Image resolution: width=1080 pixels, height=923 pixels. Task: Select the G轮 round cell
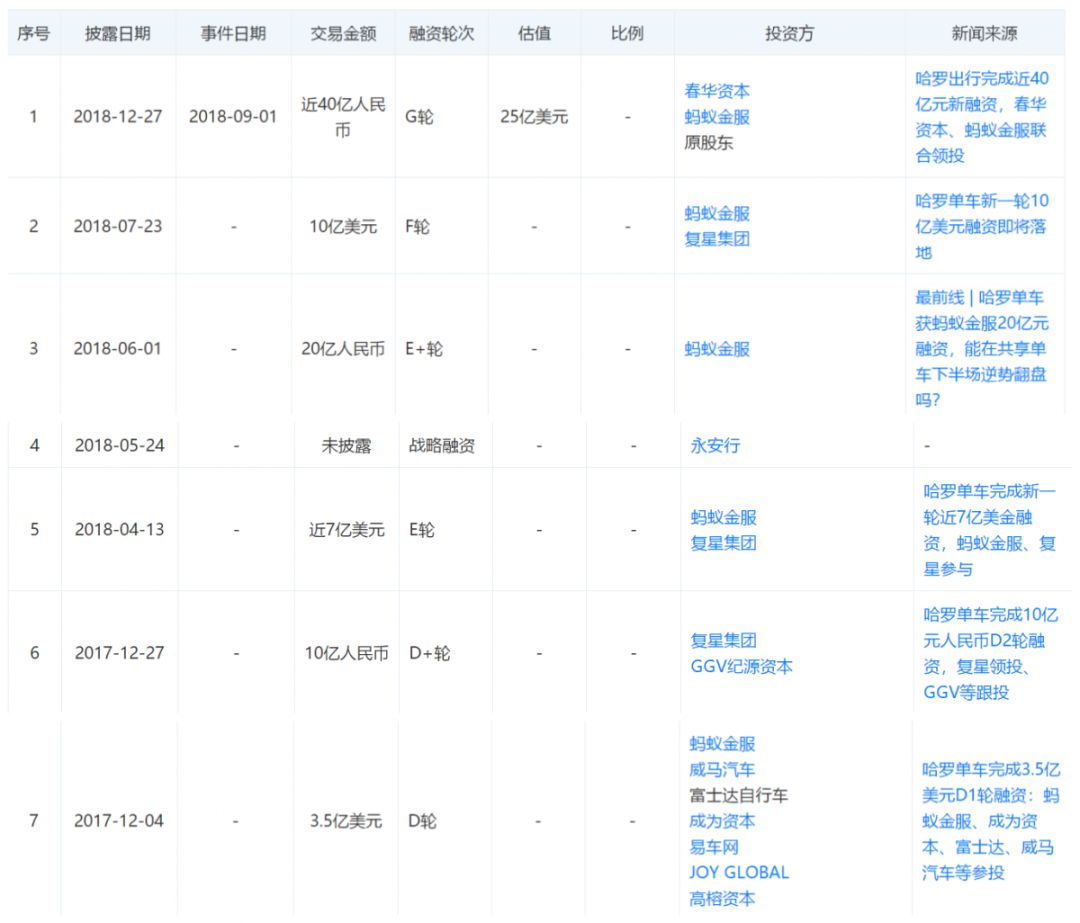[x=419, y=117]
